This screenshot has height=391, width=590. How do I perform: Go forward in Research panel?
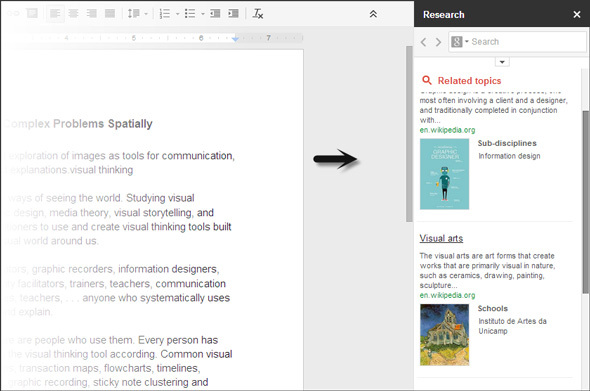click(438, 42)
